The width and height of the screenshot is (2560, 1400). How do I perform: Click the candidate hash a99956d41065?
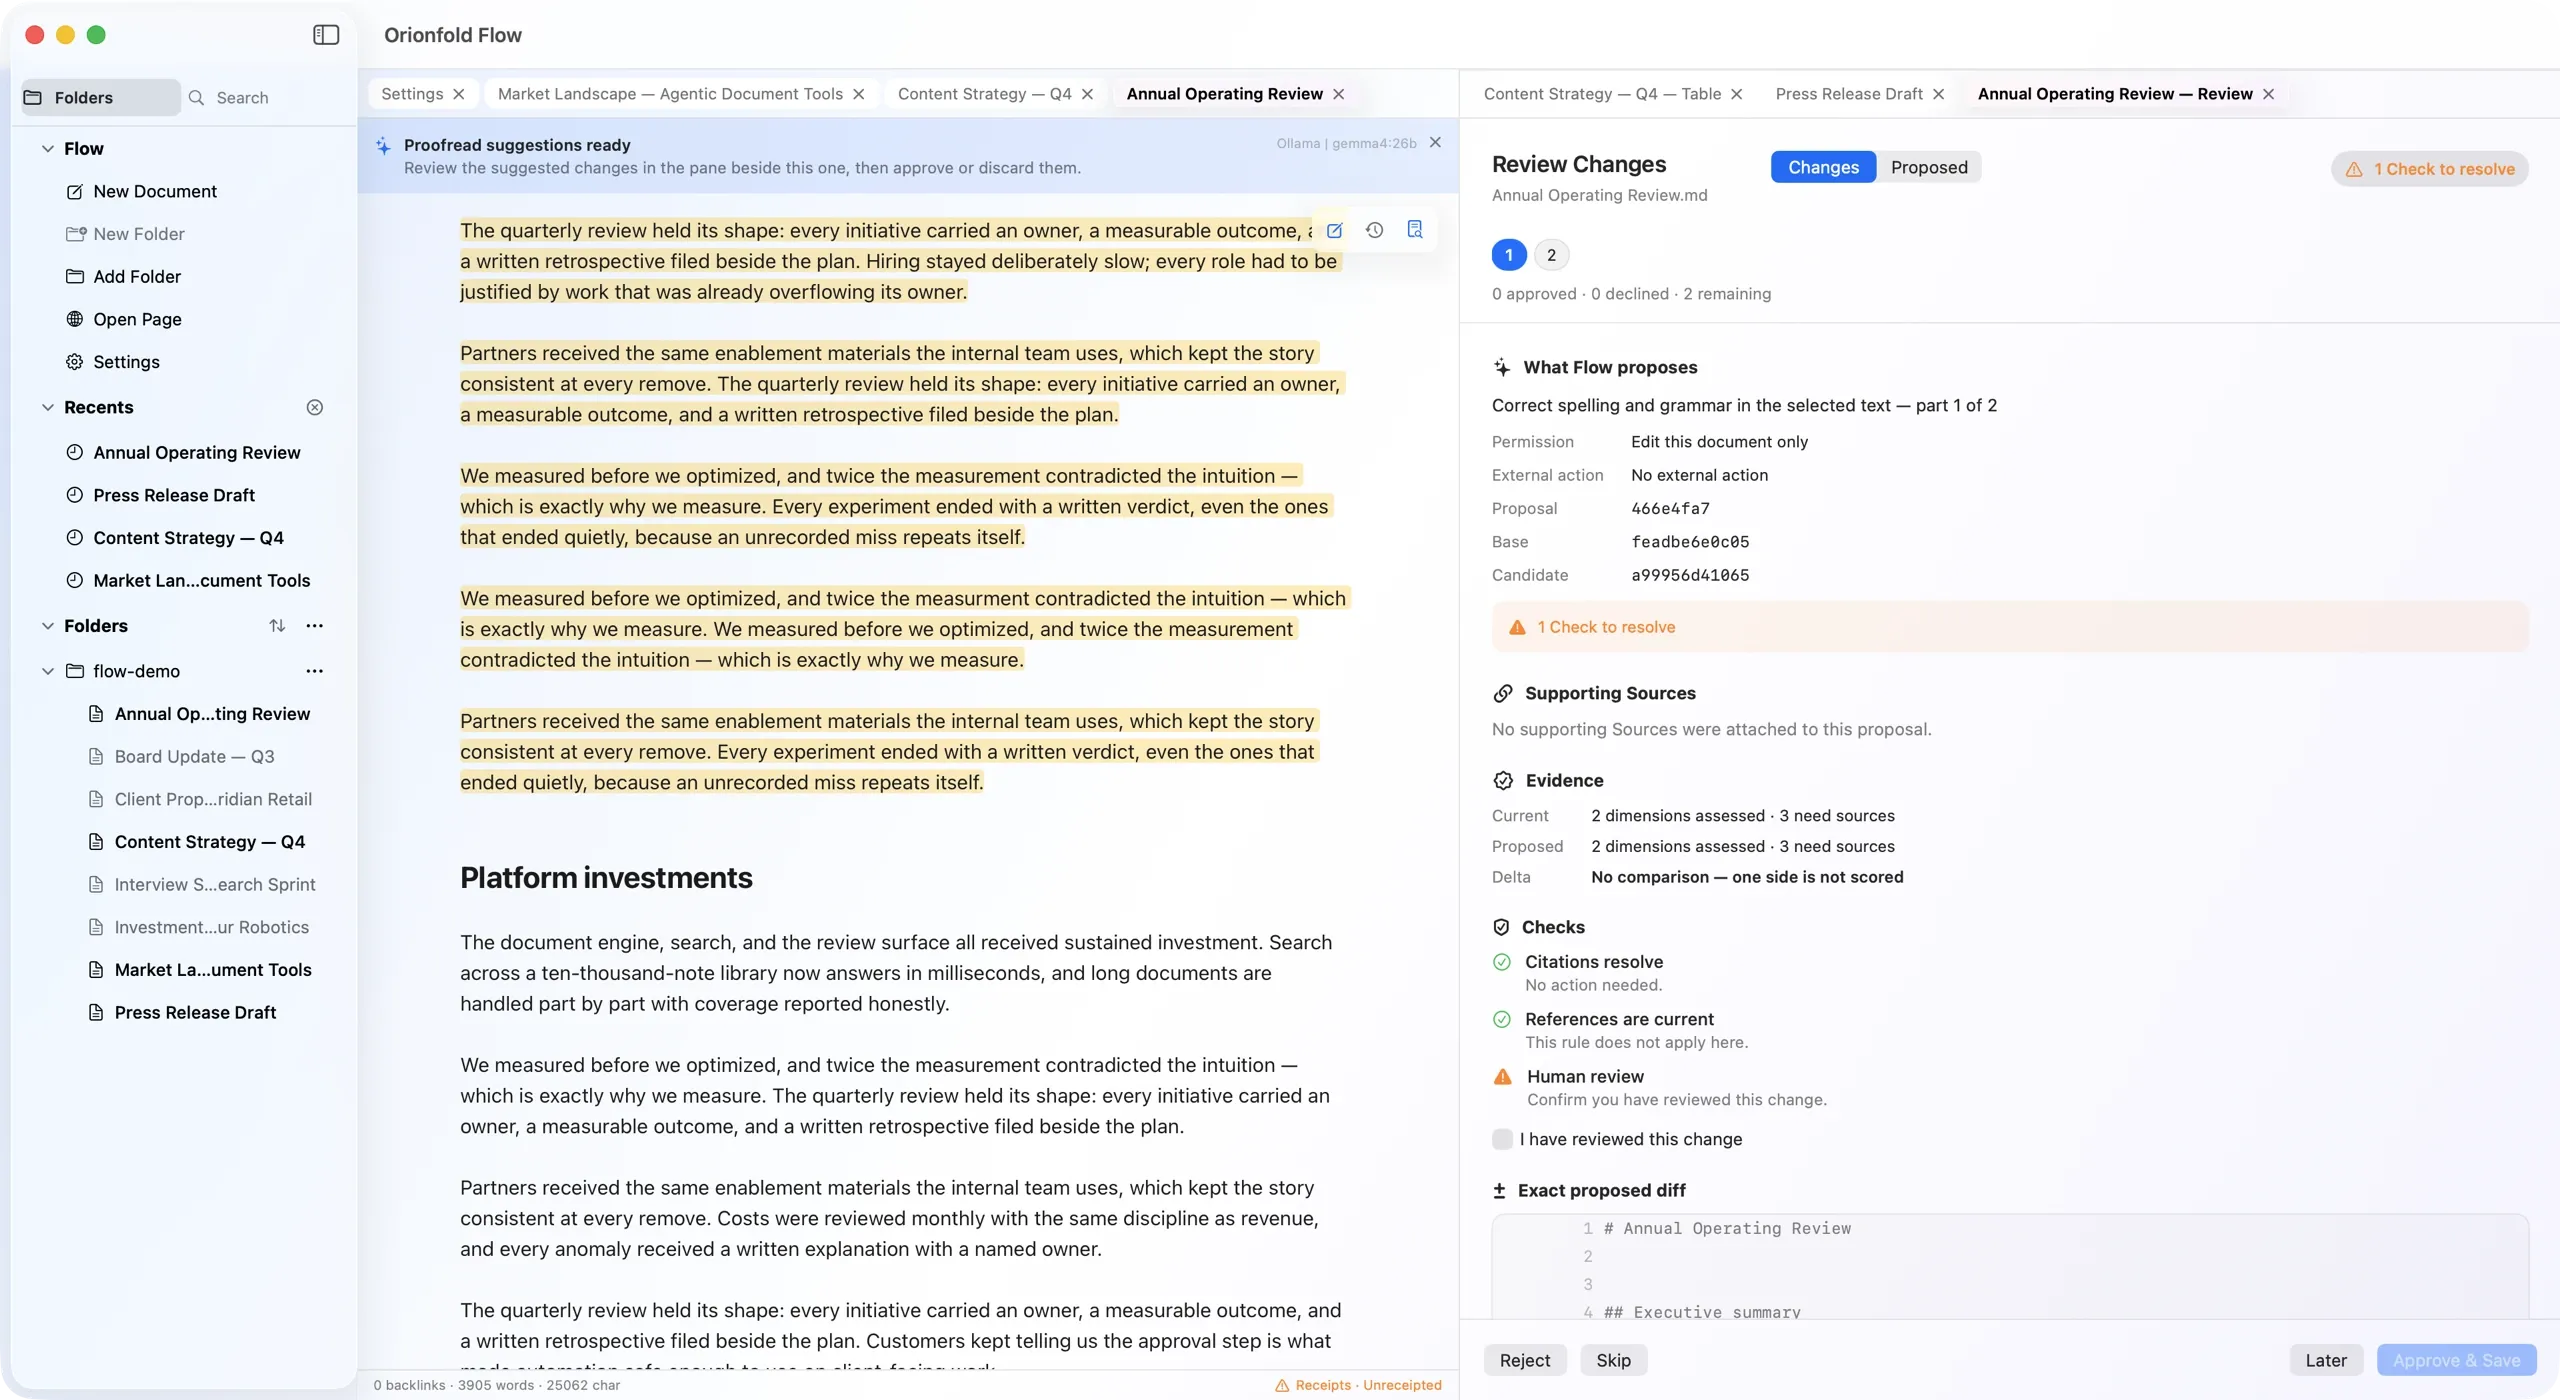(x=1690, y=575)
